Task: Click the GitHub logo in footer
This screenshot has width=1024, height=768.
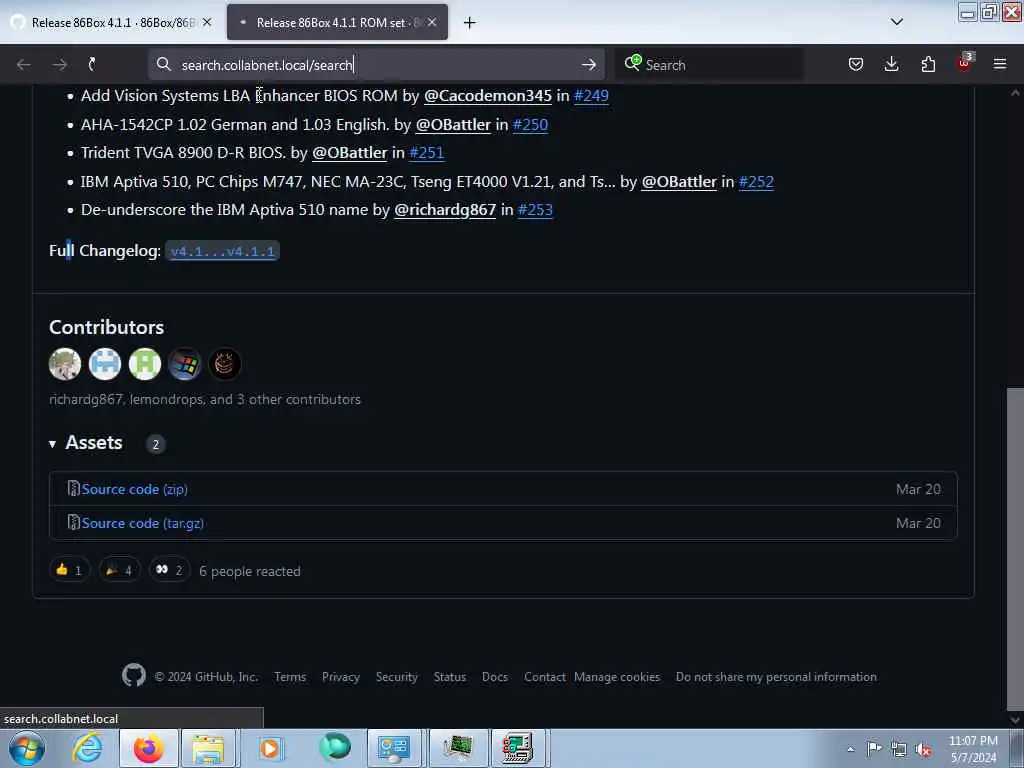Action: 134,675
